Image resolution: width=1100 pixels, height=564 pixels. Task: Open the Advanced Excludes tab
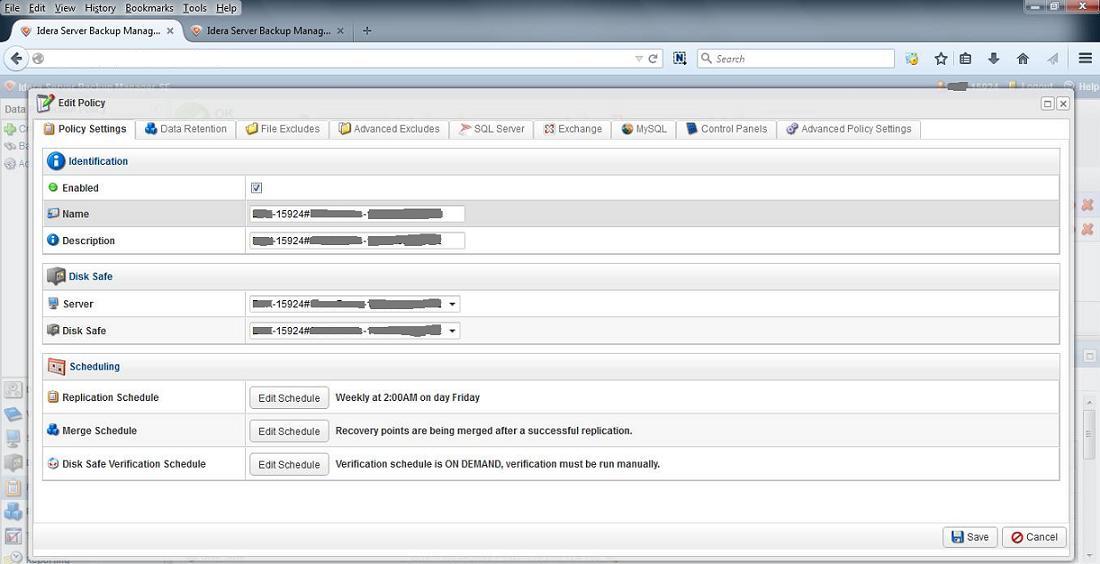(389, 129)
